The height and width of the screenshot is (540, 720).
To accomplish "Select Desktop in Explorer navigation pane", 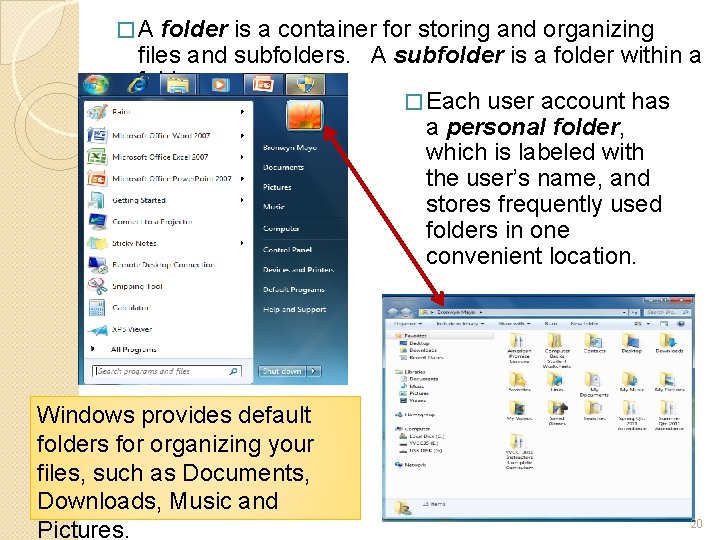I will coord(415,343).
